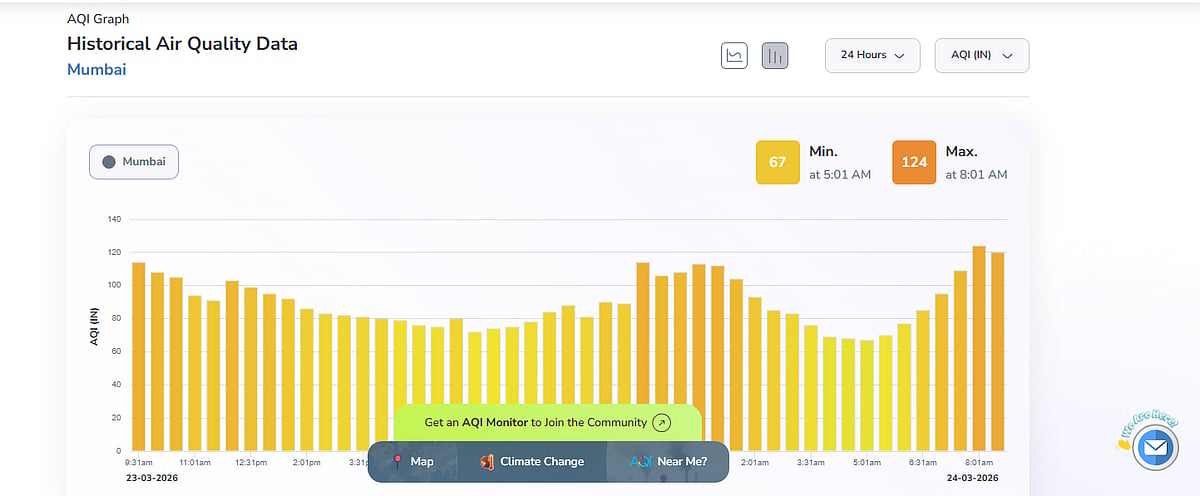Click the circled arrow icon on the banner
Viewport: 1200px width, 496px height.
(661, 423)
